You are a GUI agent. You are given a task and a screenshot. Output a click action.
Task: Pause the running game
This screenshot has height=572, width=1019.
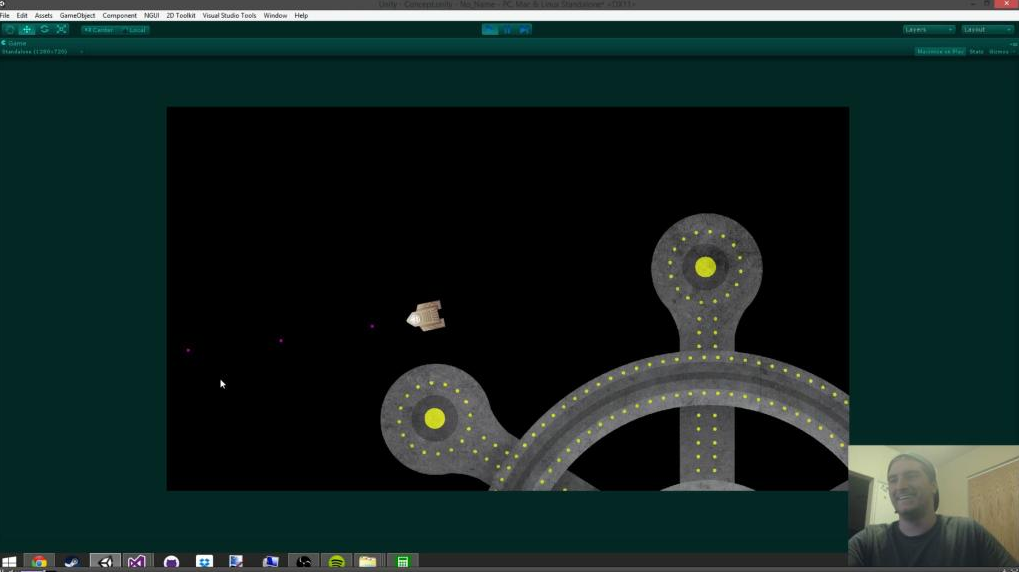click(x=507, y=29)
